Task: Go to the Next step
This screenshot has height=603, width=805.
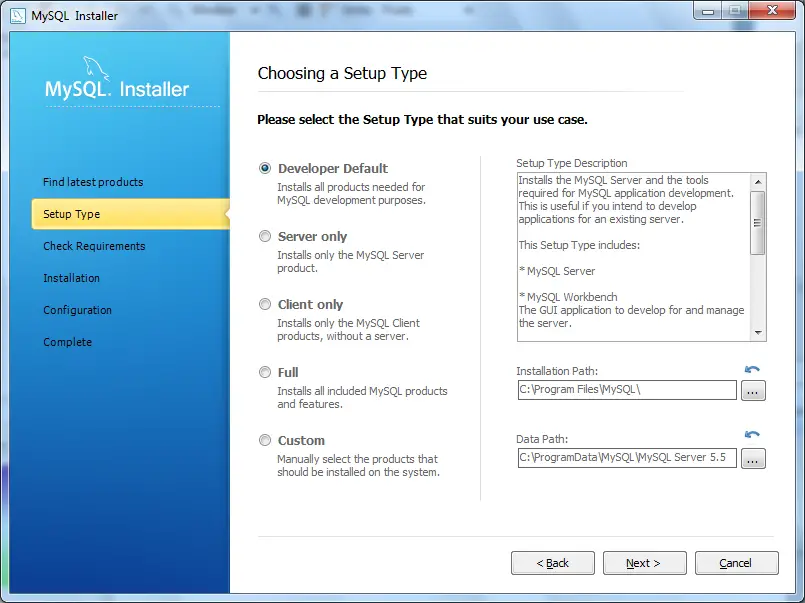Action: [x=644, y=563]
